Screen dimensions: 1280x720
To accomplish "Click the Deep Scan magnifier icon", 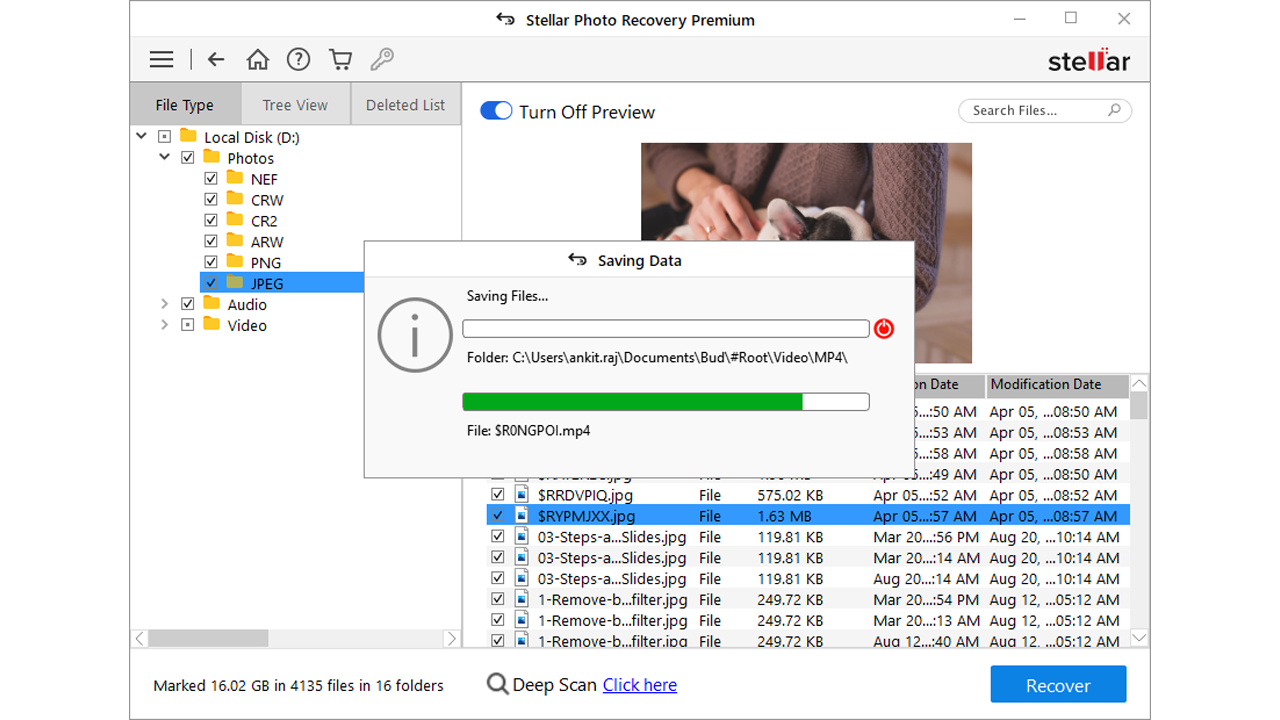I will [497, 684].
